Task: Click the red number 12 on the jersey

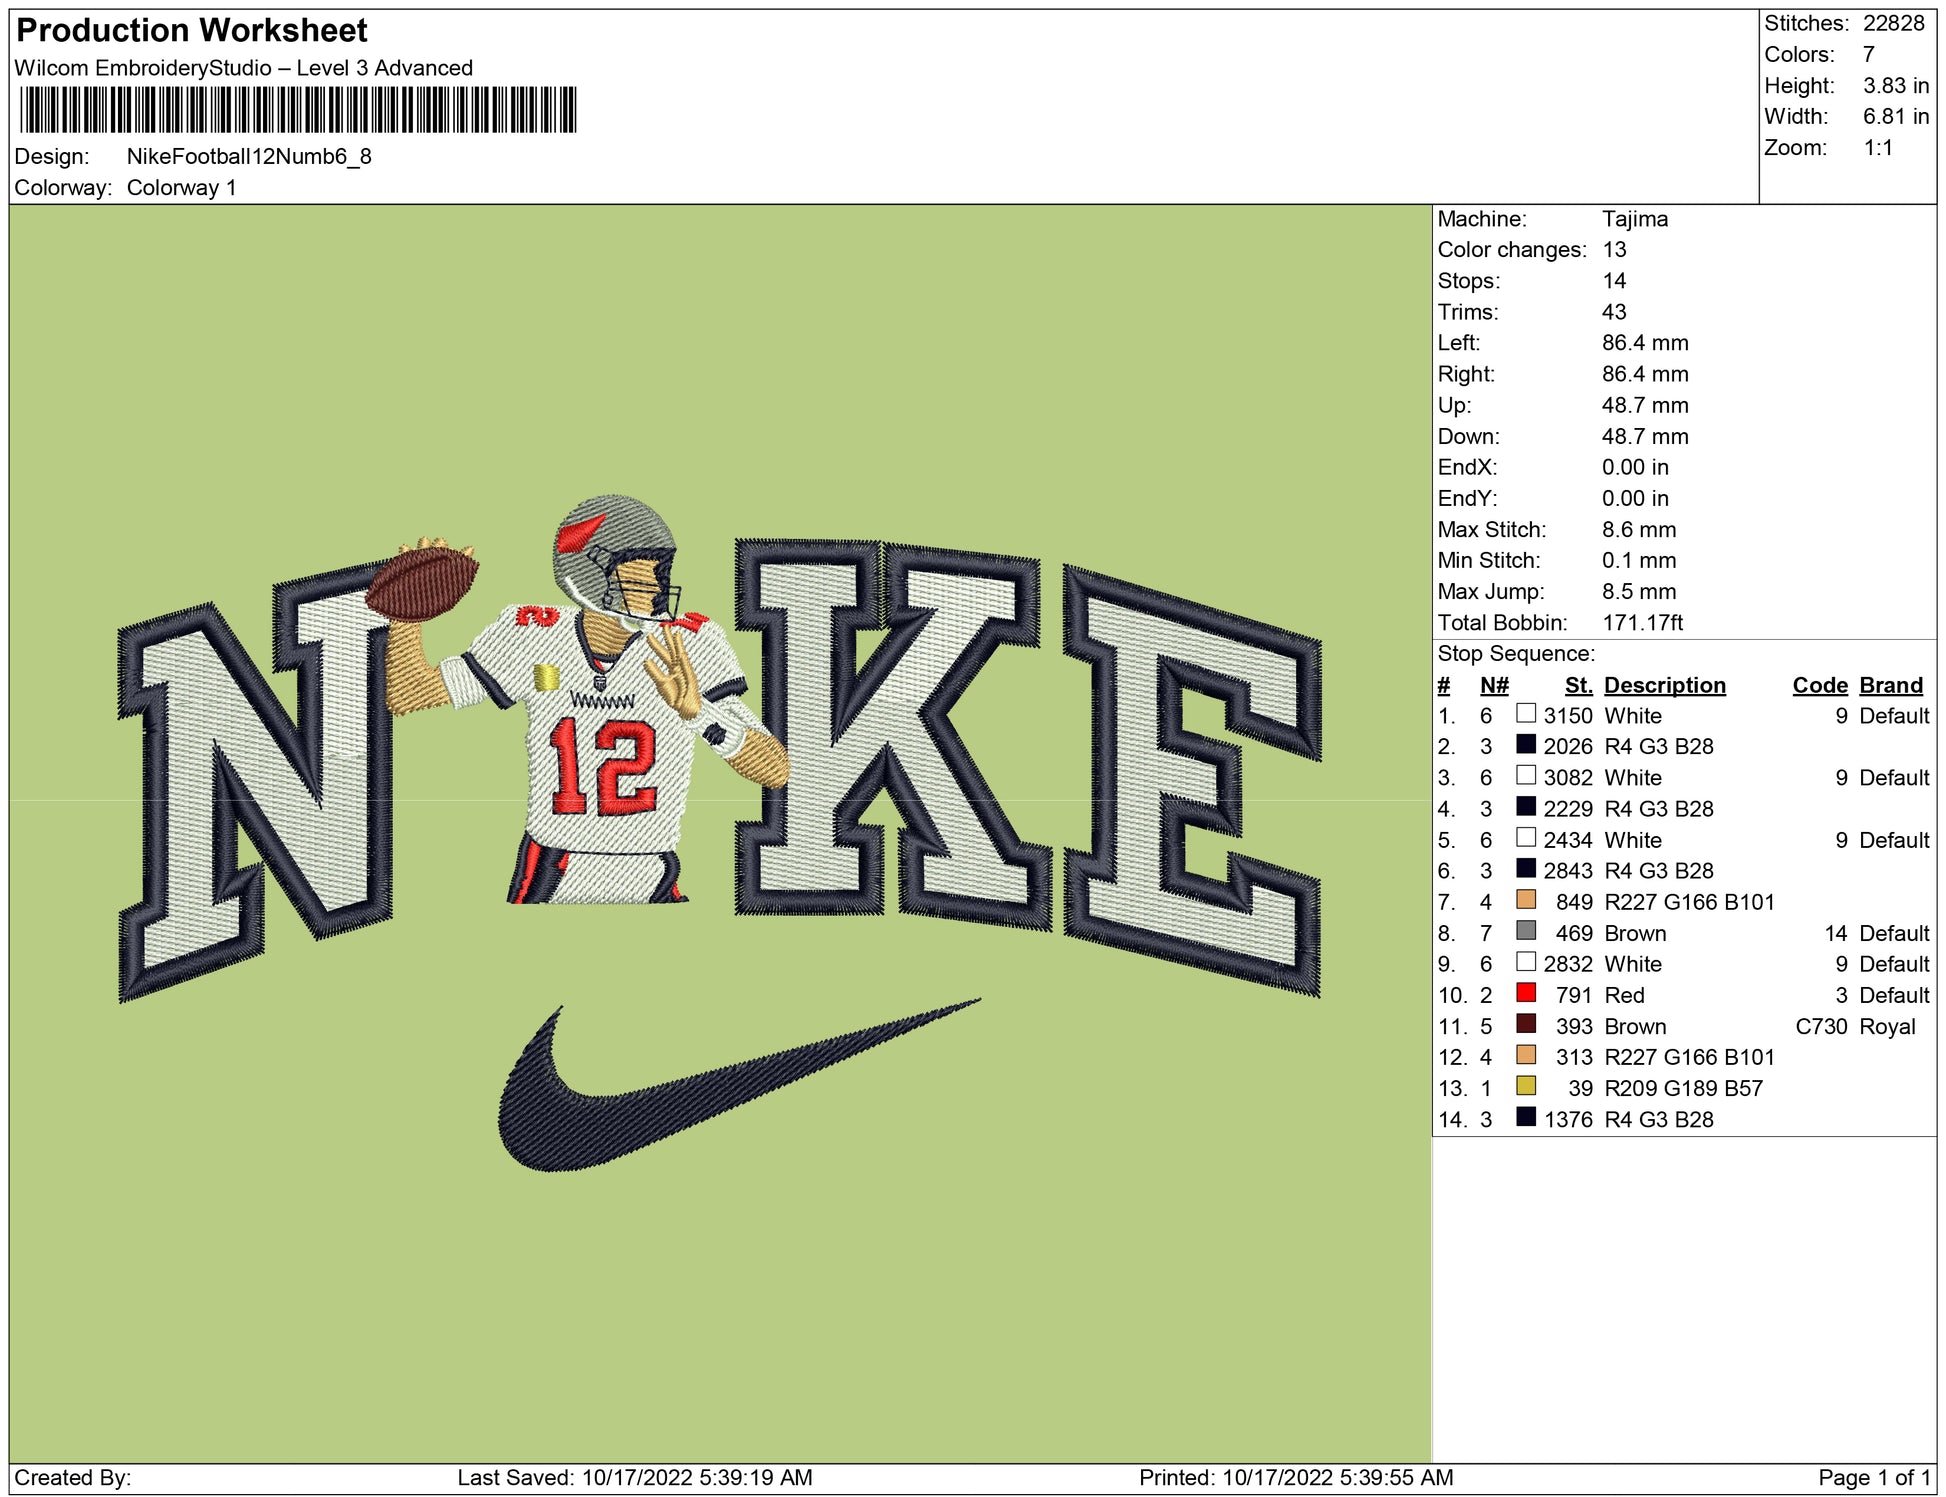Action: click(x=603, y=765)
